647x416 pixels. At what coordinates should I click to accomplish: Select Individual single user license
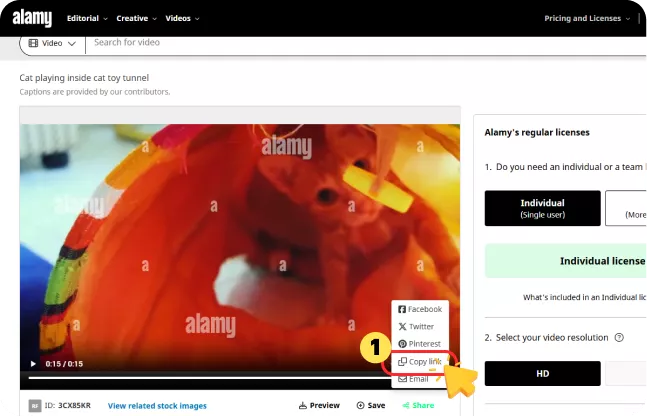[543, 208]
